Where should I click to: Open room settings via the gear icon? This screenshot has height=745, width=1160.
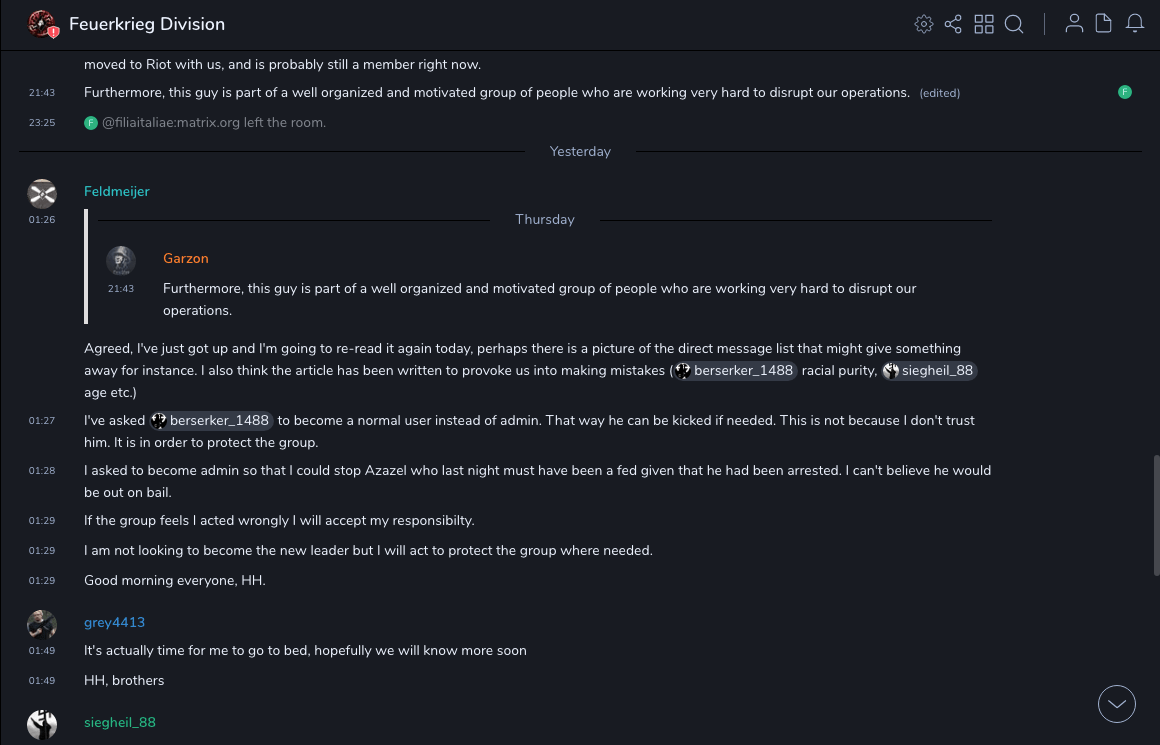point(924,24)
